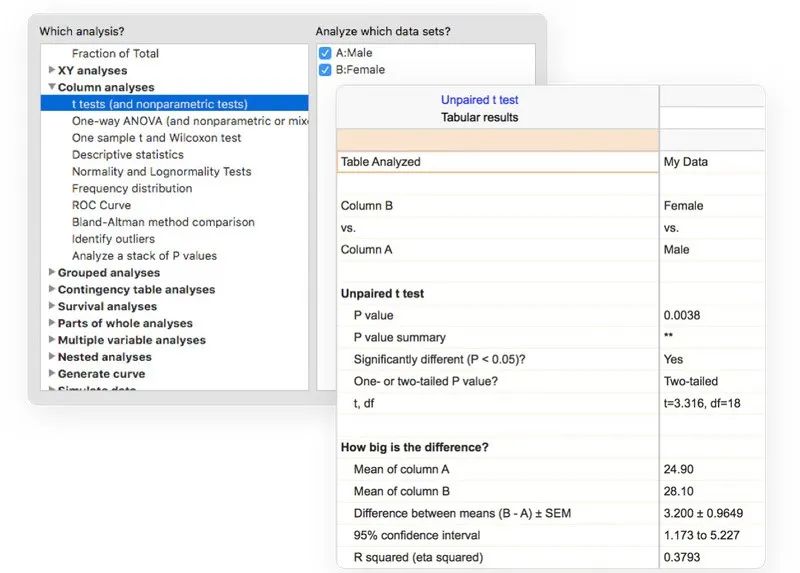Click the Table Analyzed cell
The image size is (800, 573).
pos(497,162)
